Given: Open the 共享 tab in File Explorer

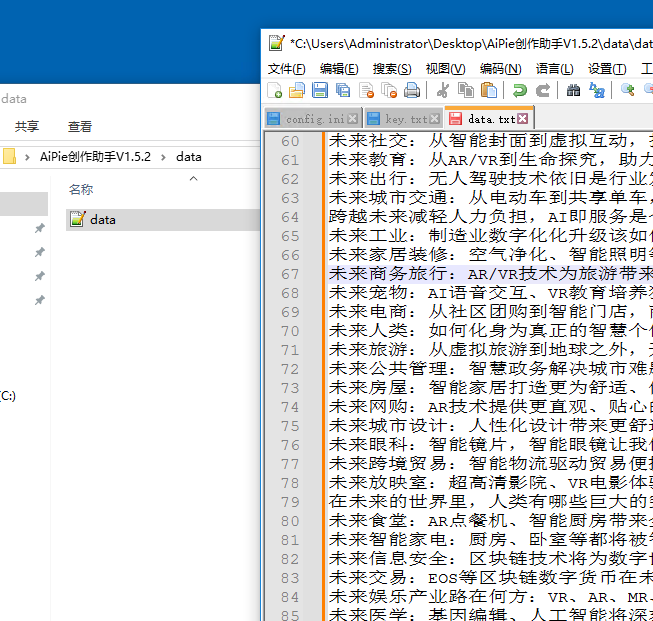Looking at the screenshot, I should [27, 126].
